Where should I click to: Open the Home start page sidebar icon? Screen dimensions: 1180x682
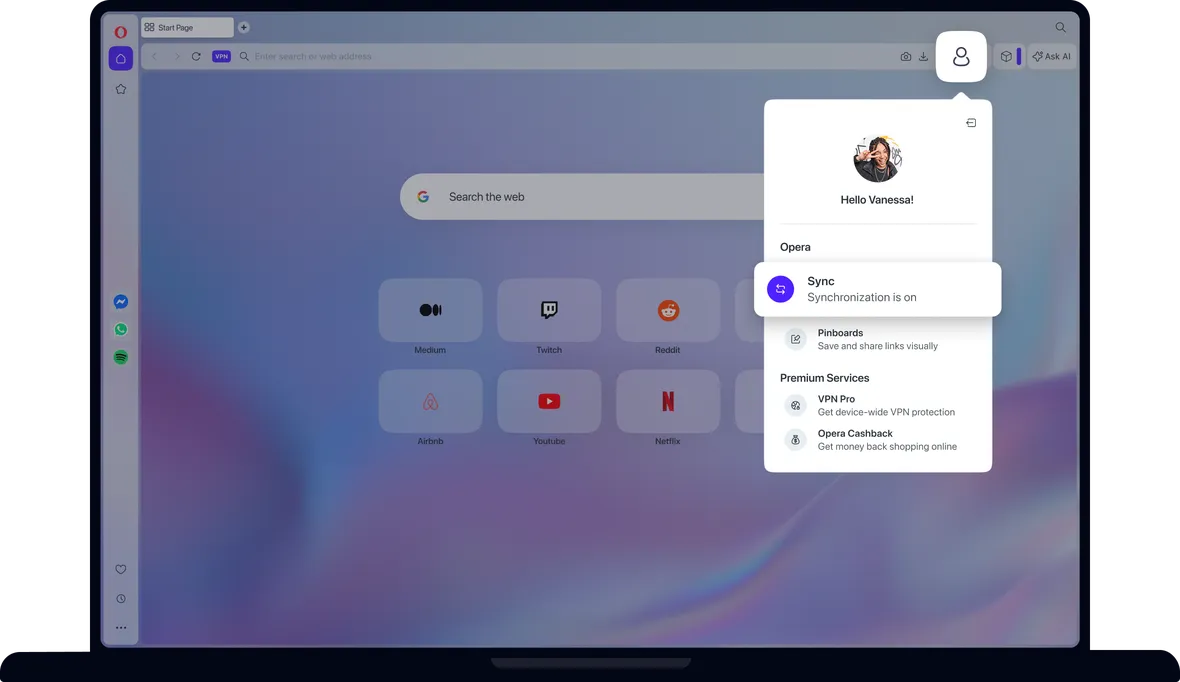pos(120,59)
